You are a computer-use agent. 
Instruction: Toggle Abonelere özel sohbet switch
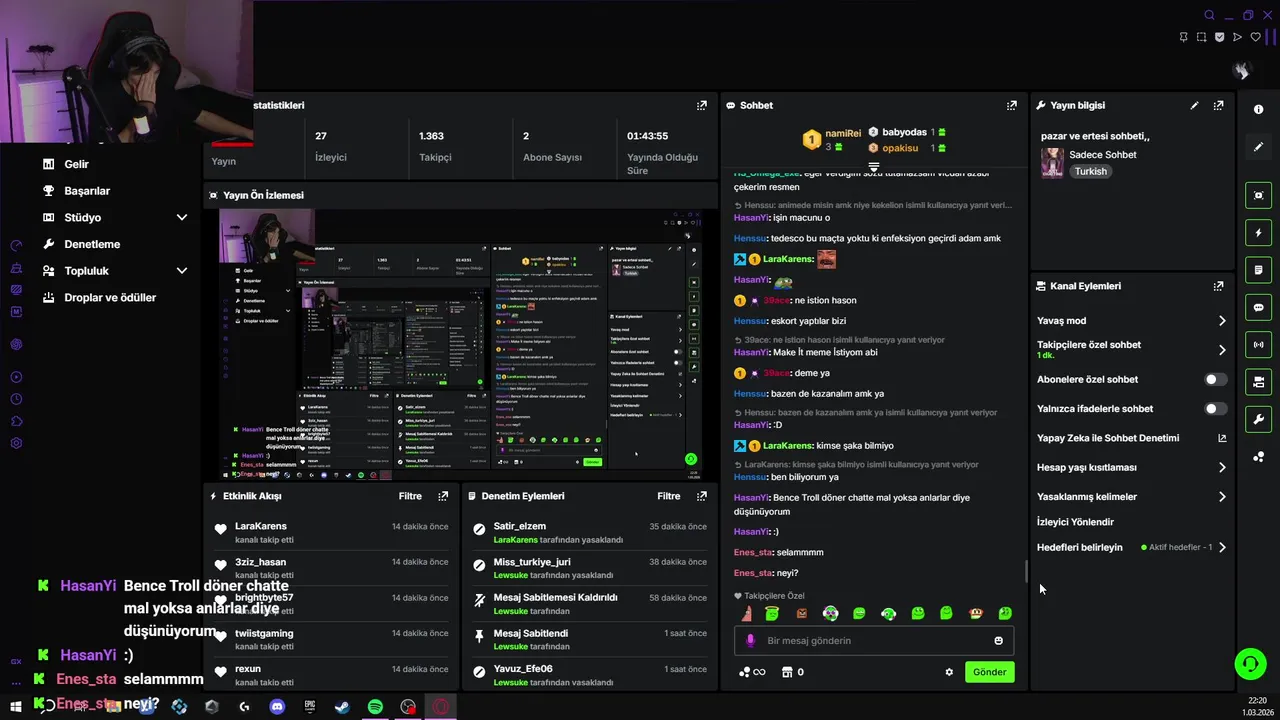1215,380
